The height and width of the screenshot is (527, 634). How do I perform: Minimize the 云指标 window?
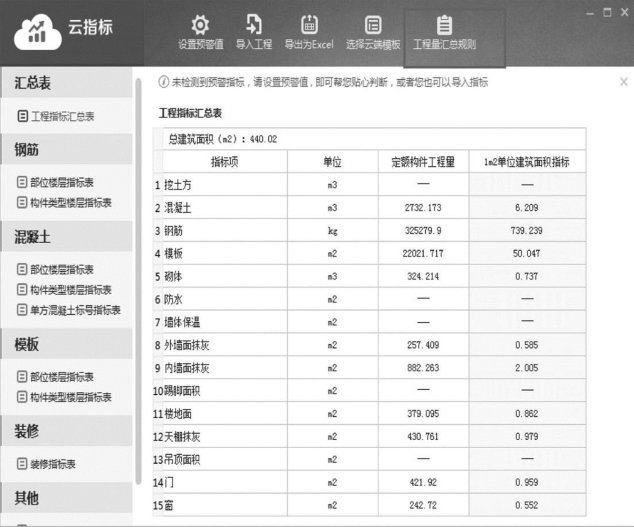[x=590, y=14]
